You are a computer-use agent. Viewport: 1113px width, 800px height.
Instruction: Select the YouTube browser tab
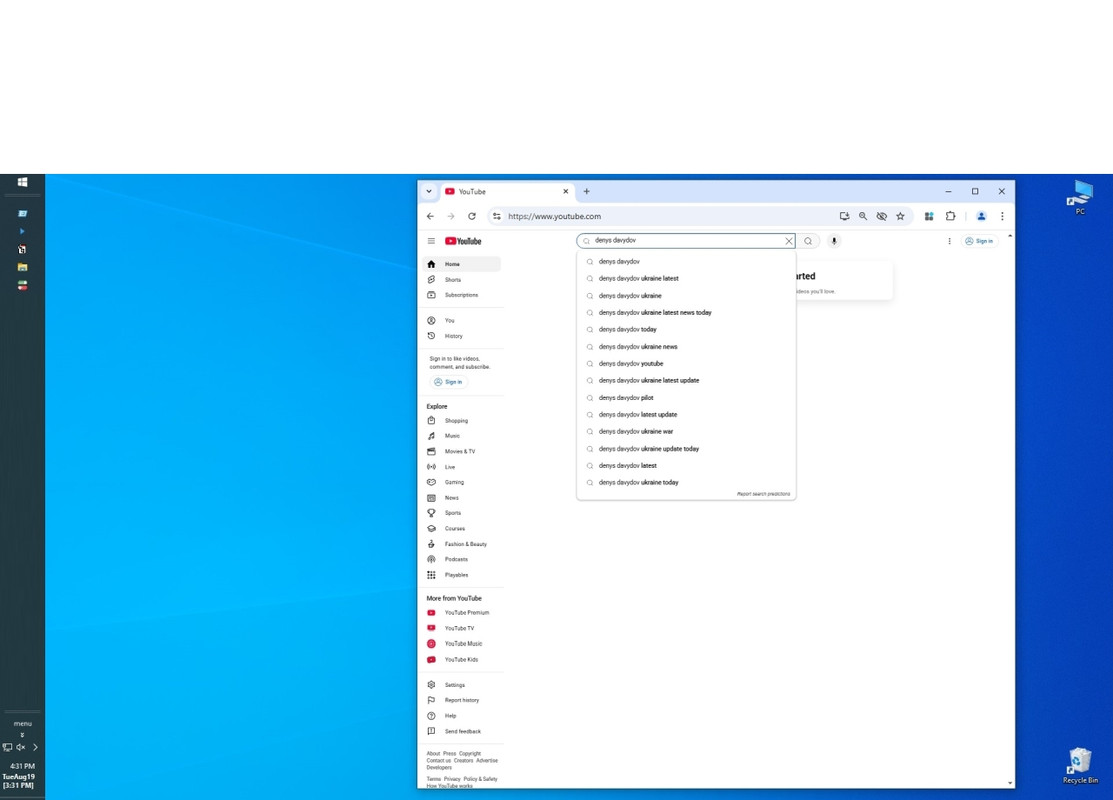pos(507,192)
